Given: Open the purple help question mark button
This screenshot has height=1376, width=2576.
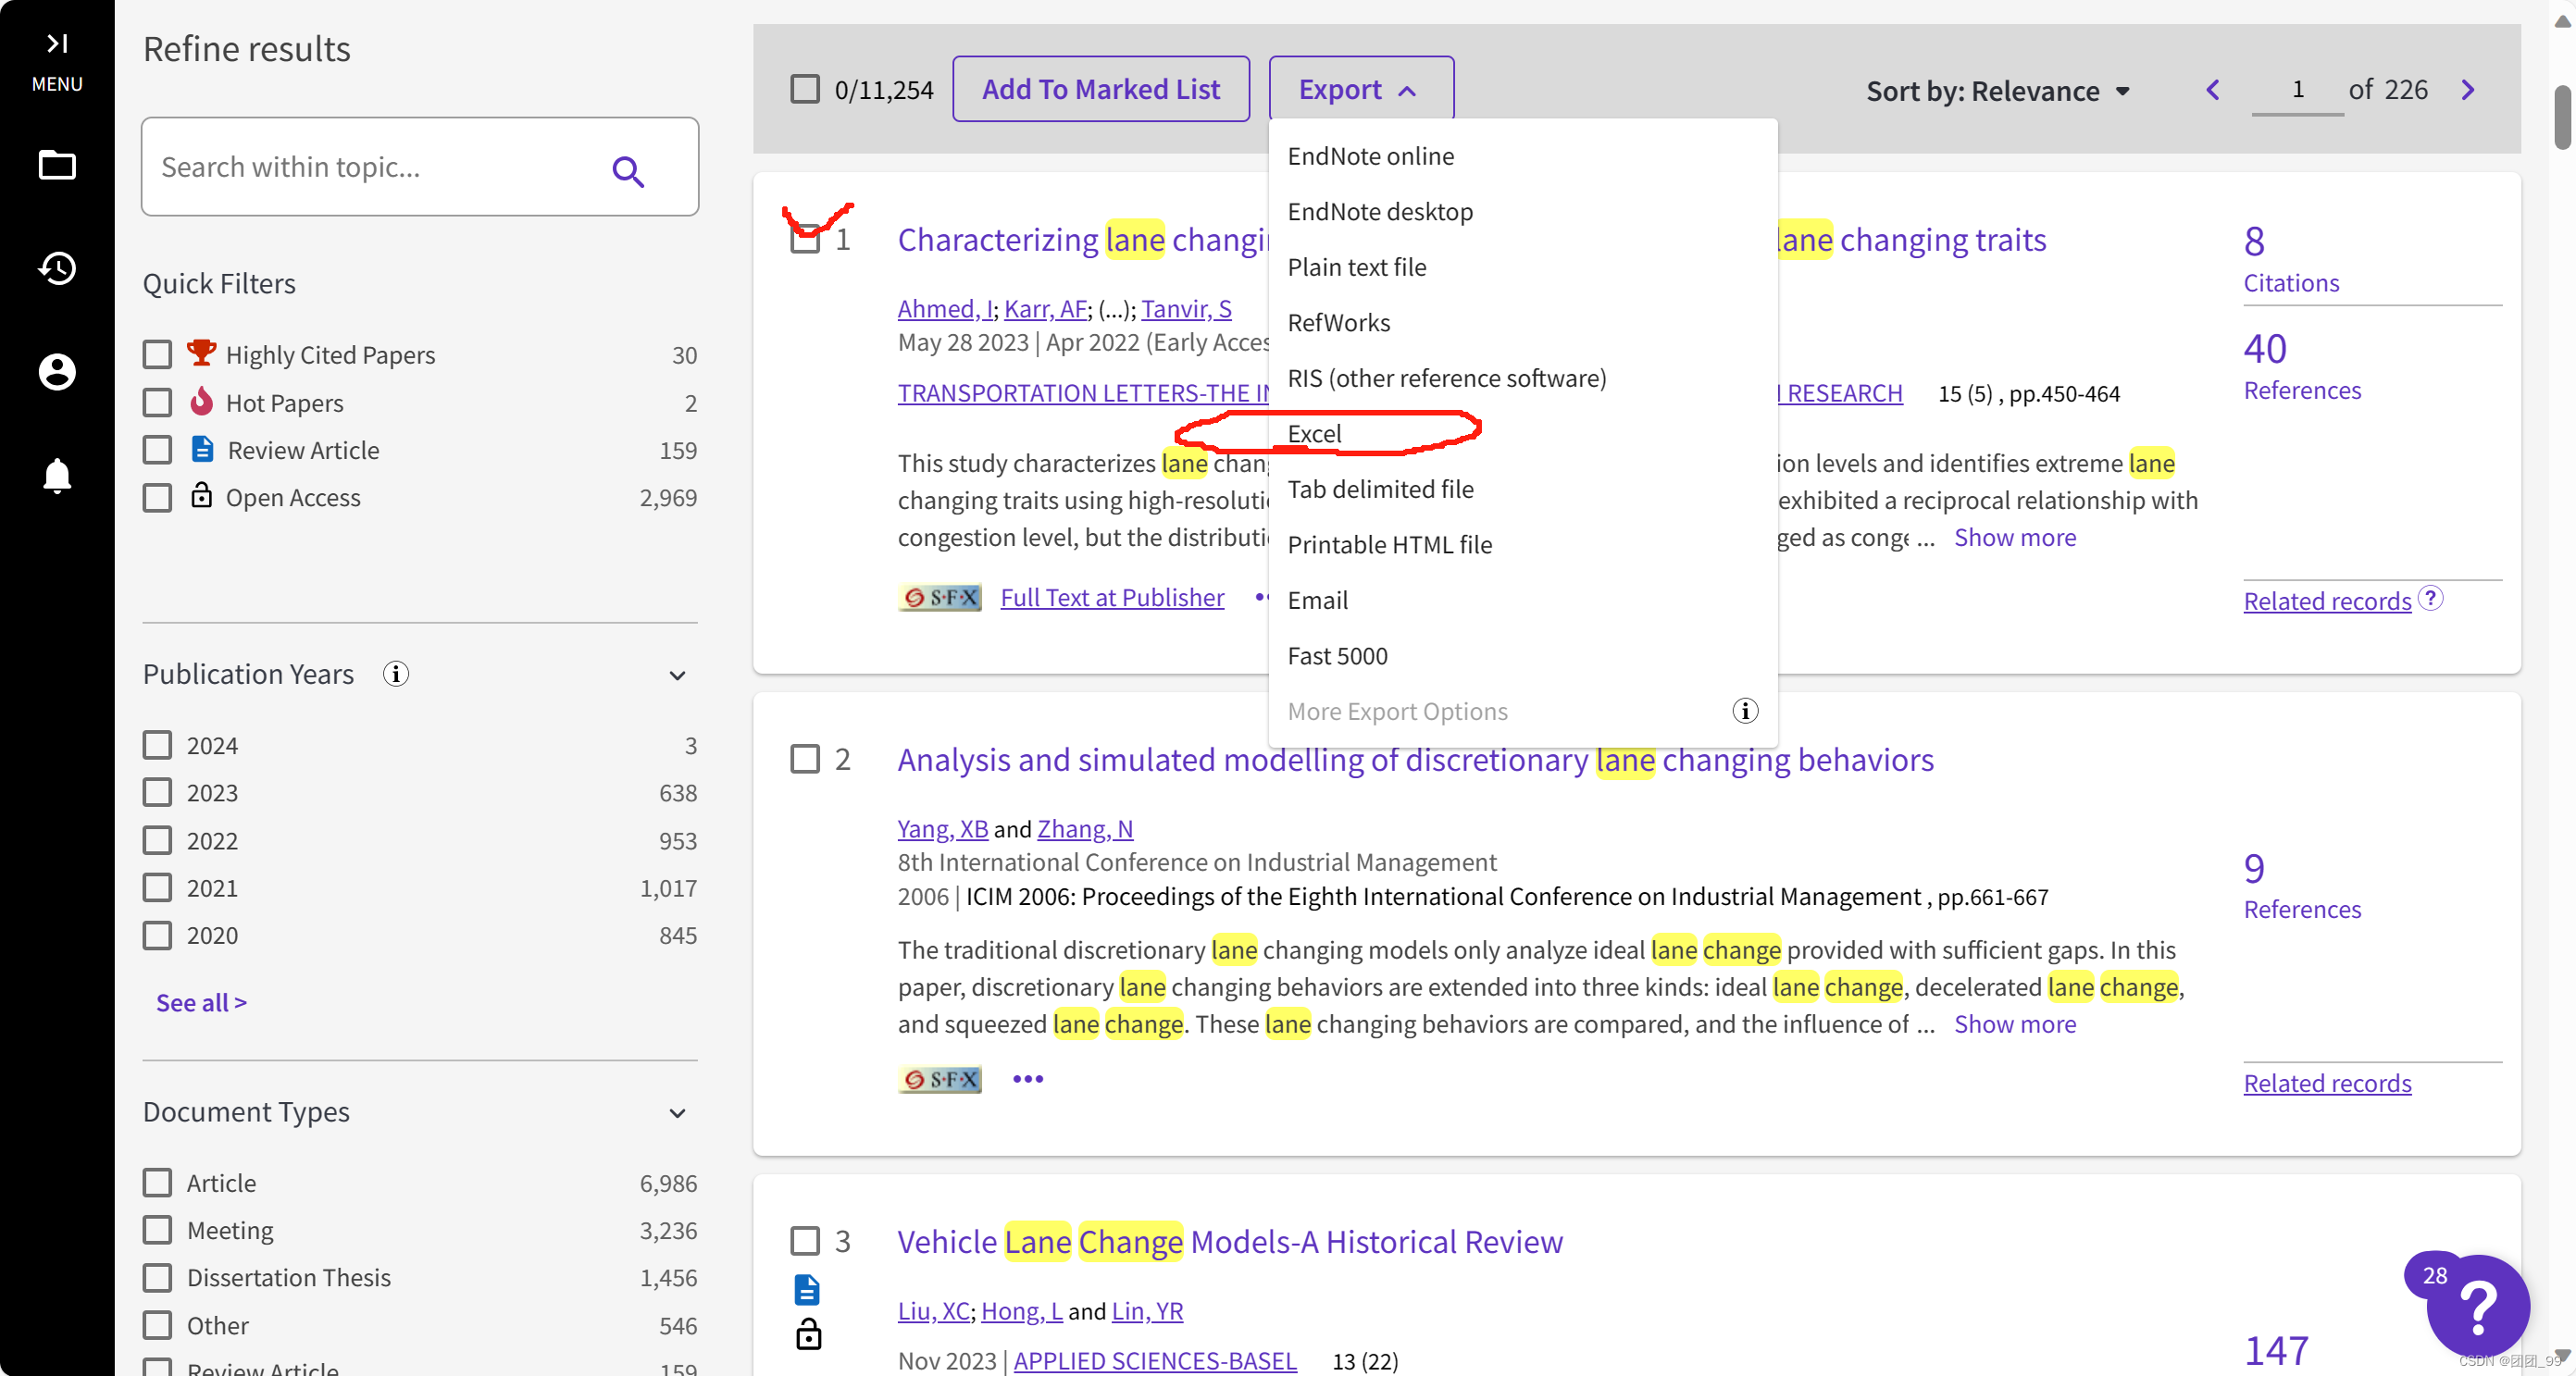Looking at the screenshot, I should pyautogui.click(x=2478, y=1307).
